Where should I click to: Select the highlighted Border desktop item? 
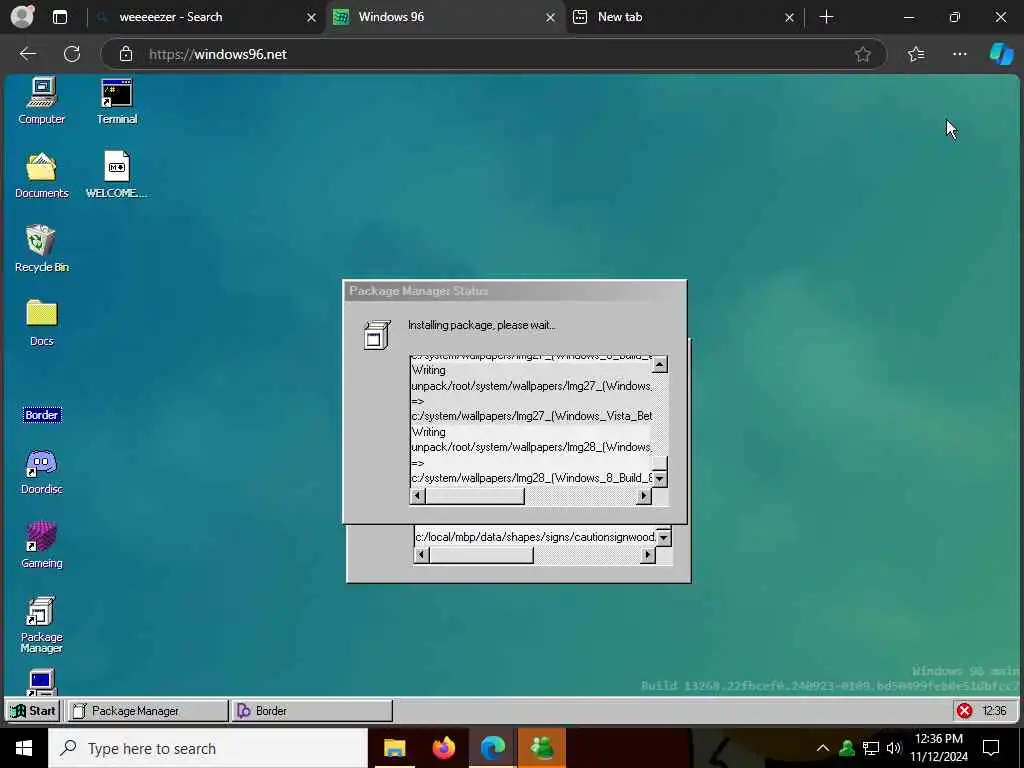(x=42, y=415)
